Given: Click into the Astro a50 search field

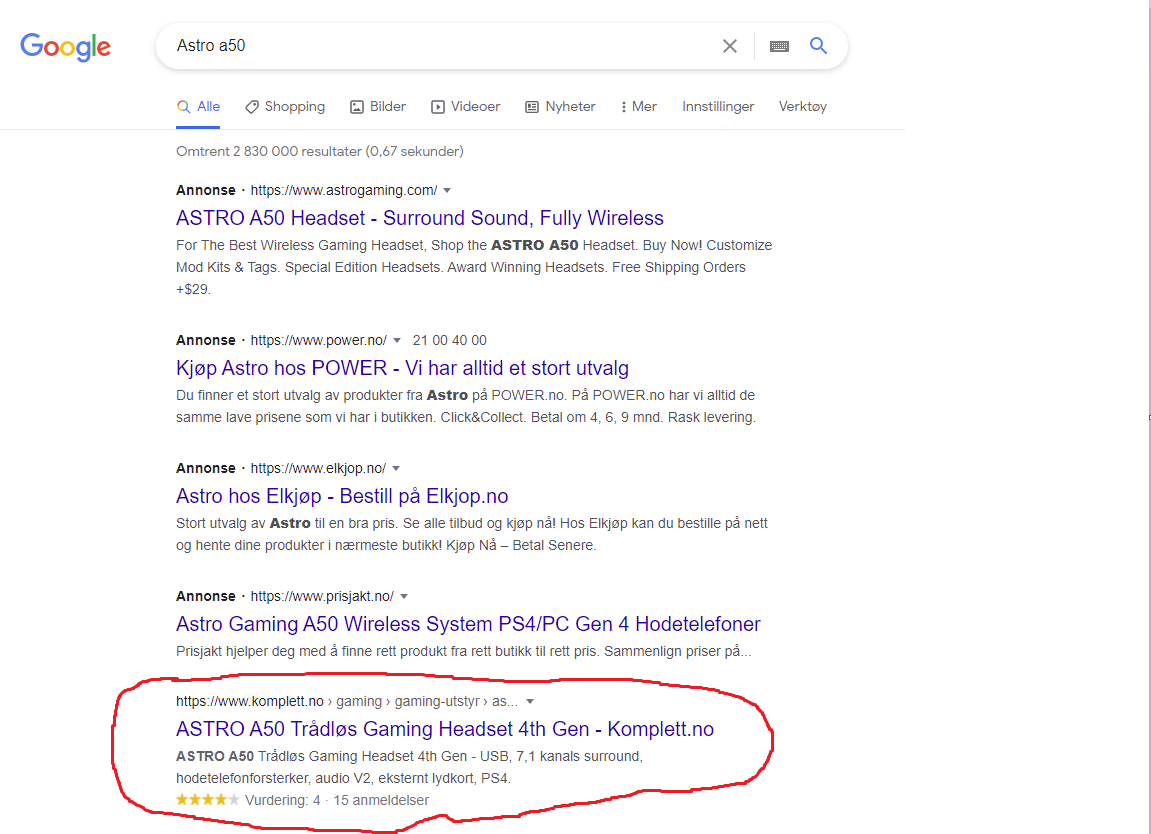Looking at the screenshot, I should [440, 46].
